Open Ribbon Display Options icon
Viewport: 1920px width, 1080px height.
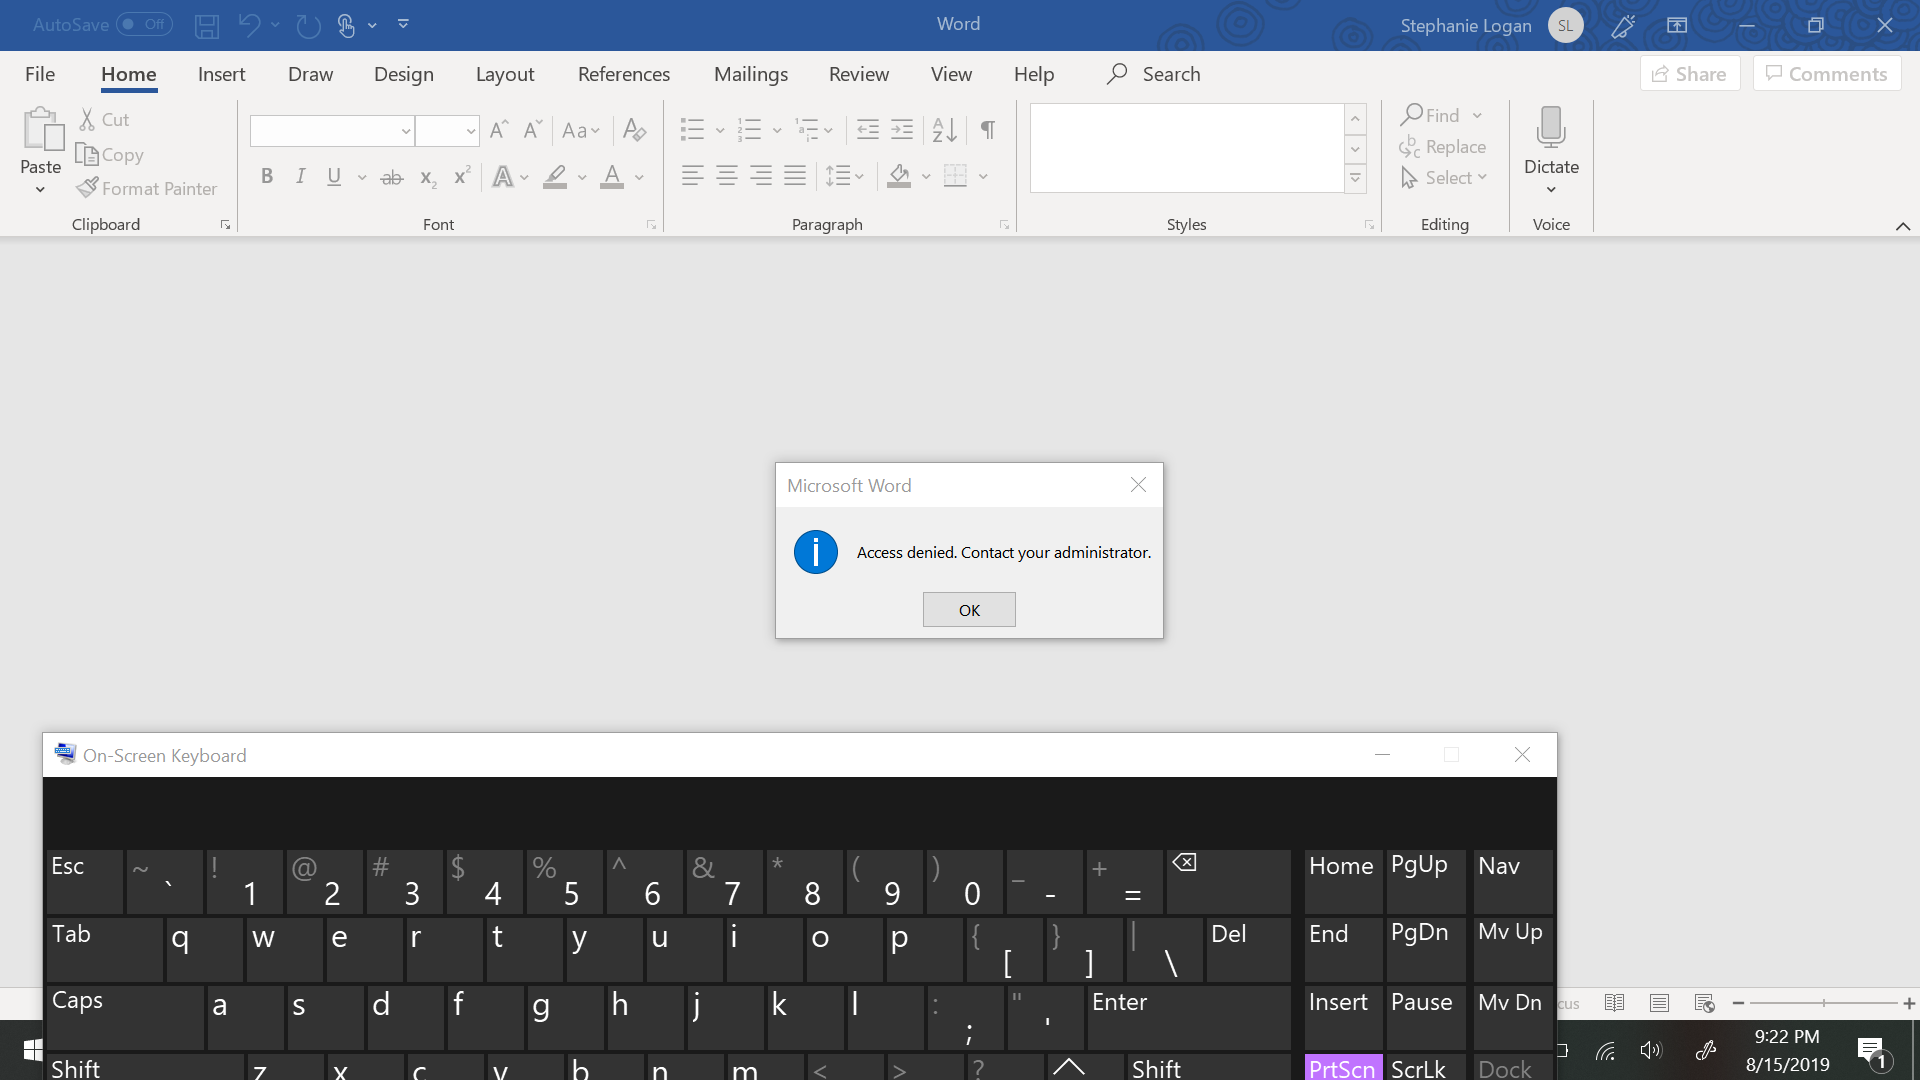[1677, 25]
